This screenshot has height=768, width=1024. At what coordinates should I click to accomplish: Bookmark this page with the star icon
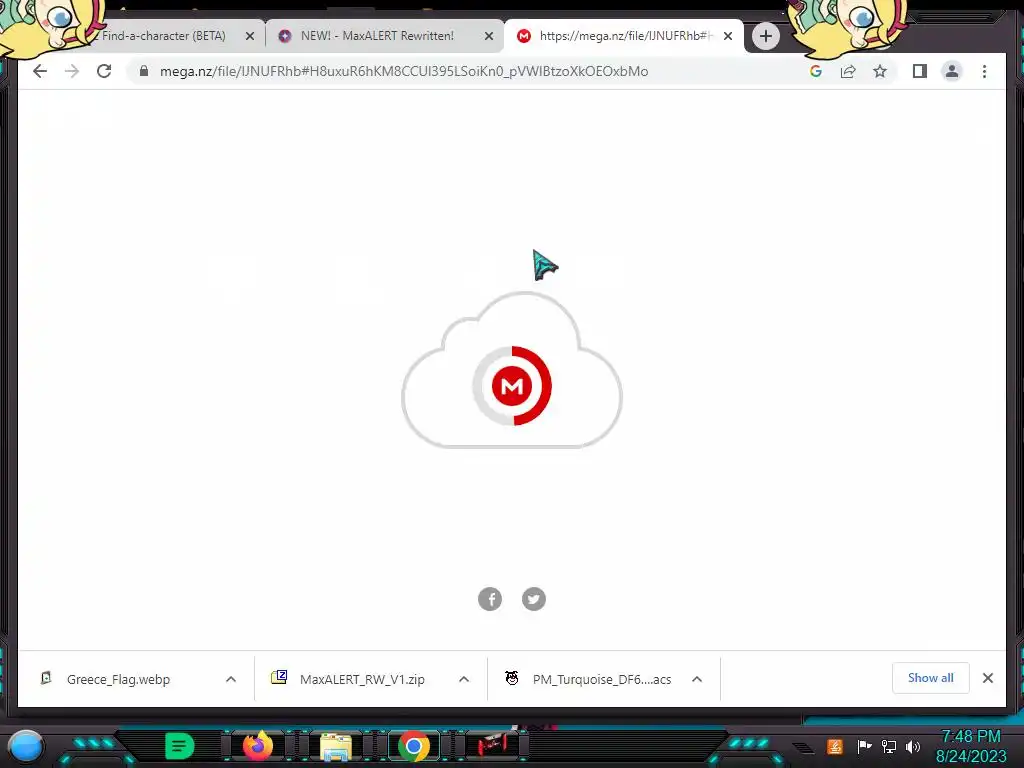(880, 71)
